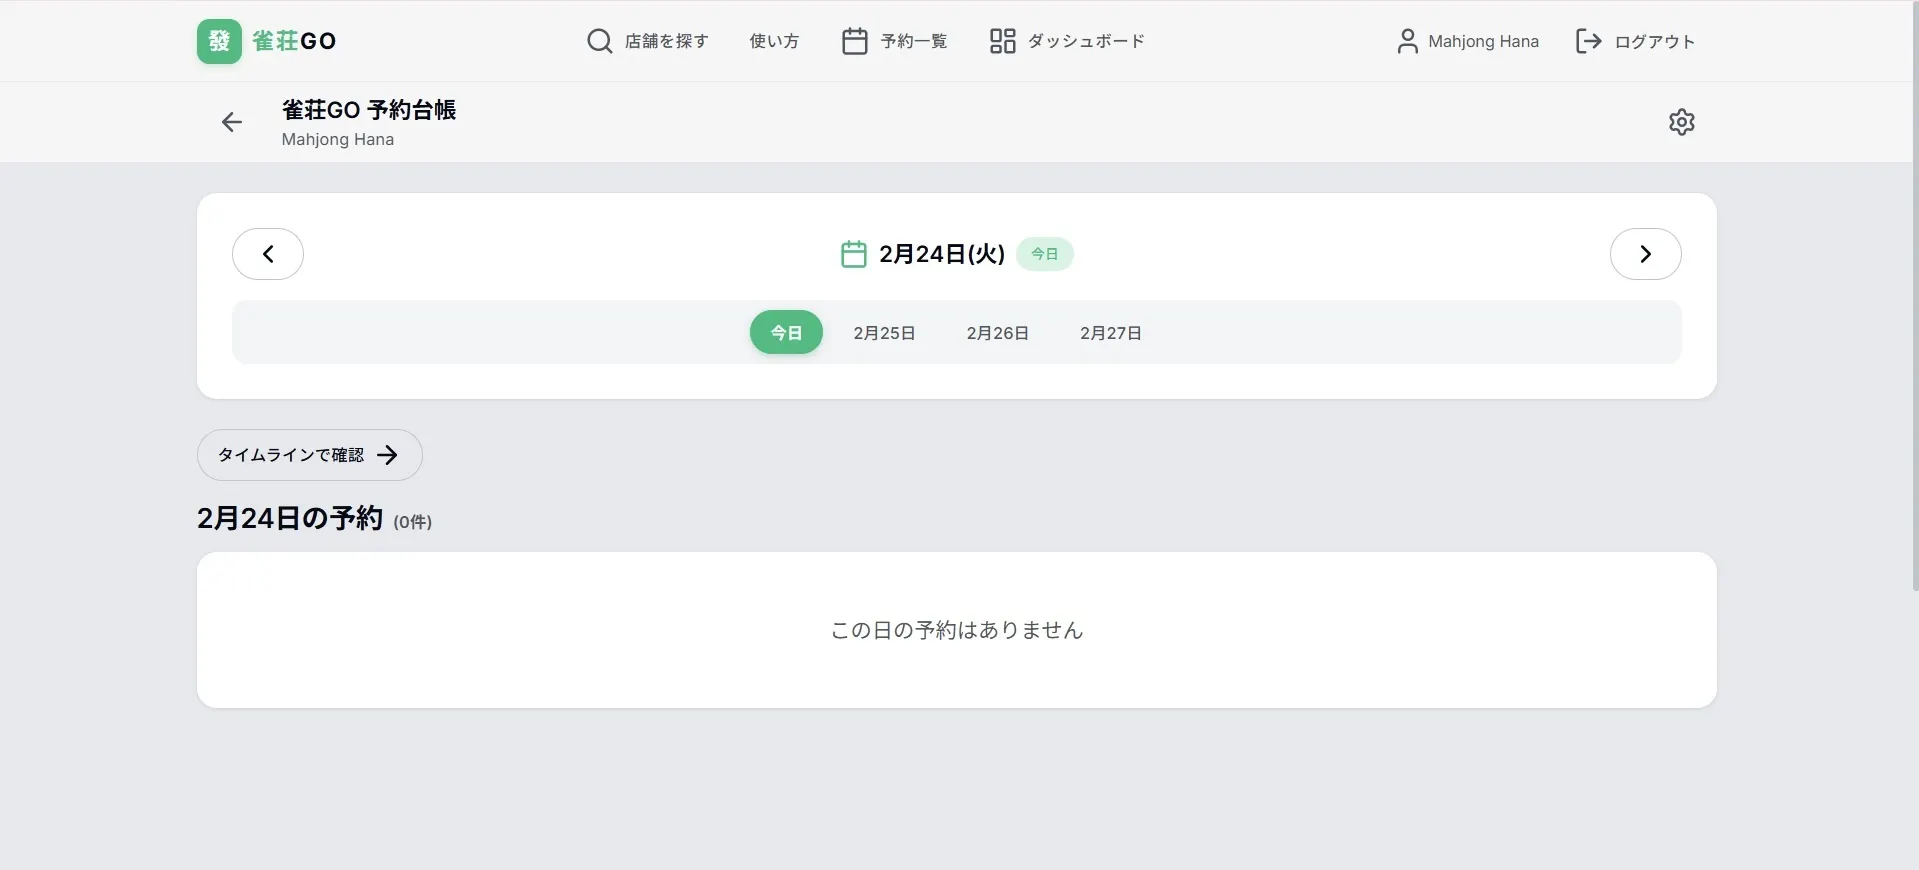Open settings via the gear icon
The image size is (1919, 870).
(1681, 122)
